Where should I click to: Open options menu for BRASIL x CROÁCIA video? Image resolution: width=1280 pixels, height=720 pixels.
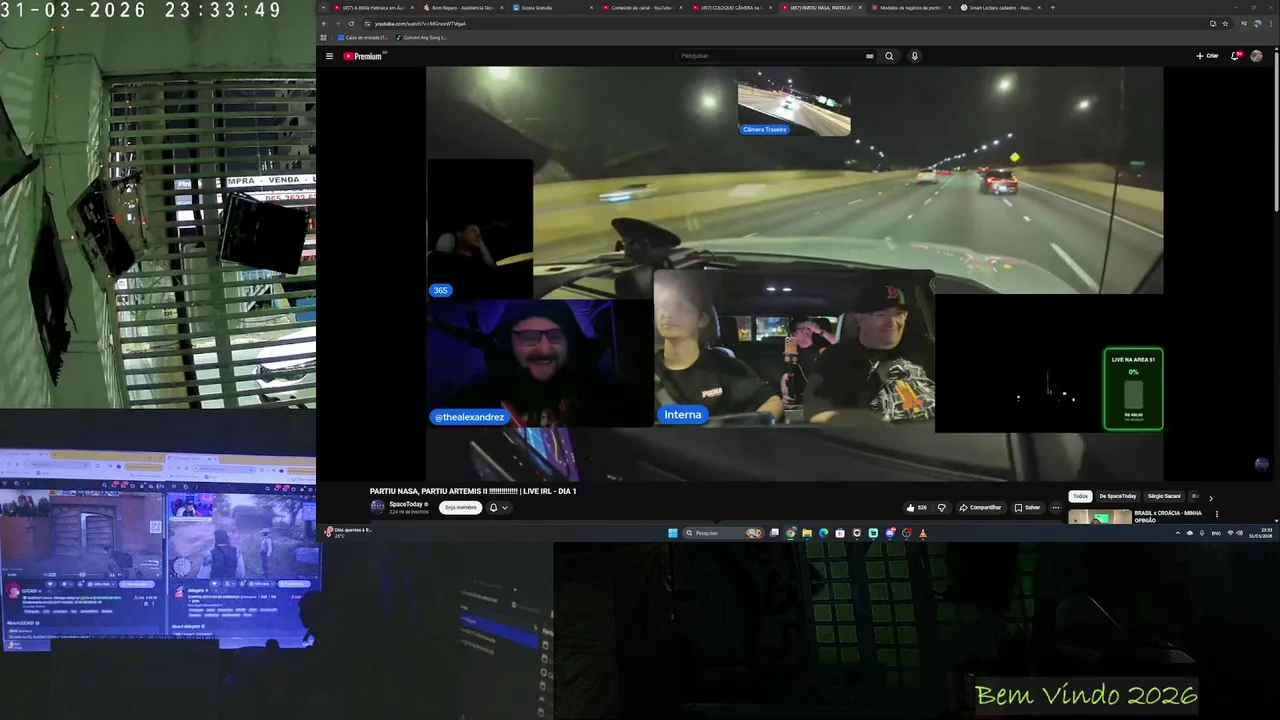click(x=1217, y=514)
